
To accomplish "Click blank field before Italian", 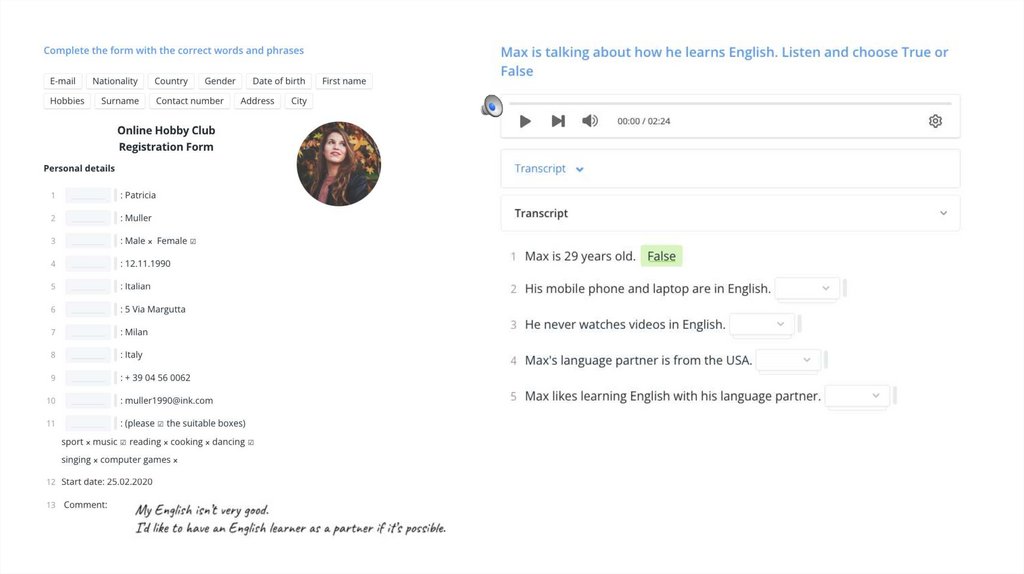I will tap(89, 286).
